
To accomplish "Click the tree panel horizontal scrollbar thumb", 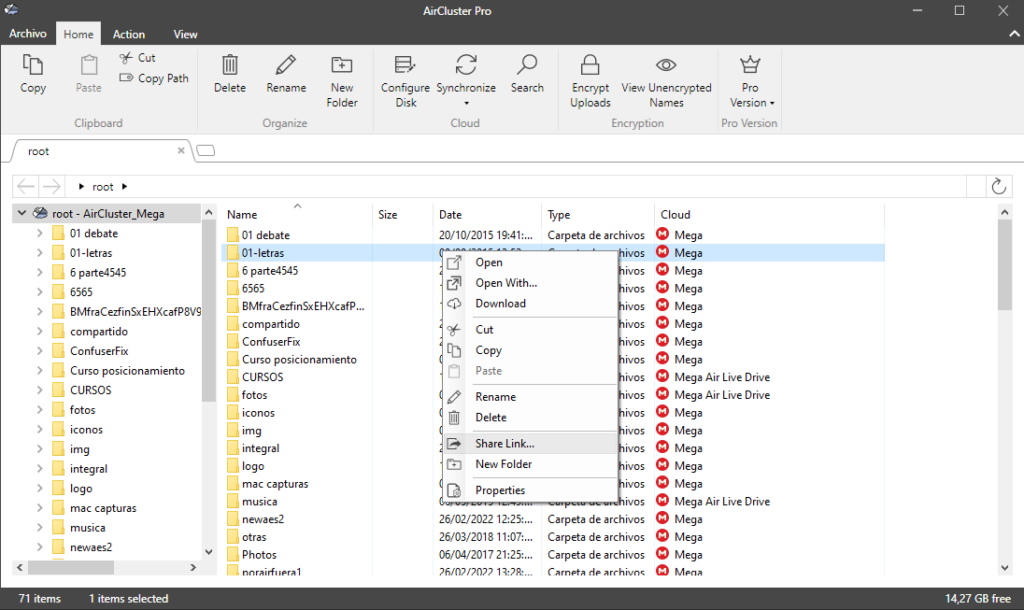I will [x=71, y=568].
